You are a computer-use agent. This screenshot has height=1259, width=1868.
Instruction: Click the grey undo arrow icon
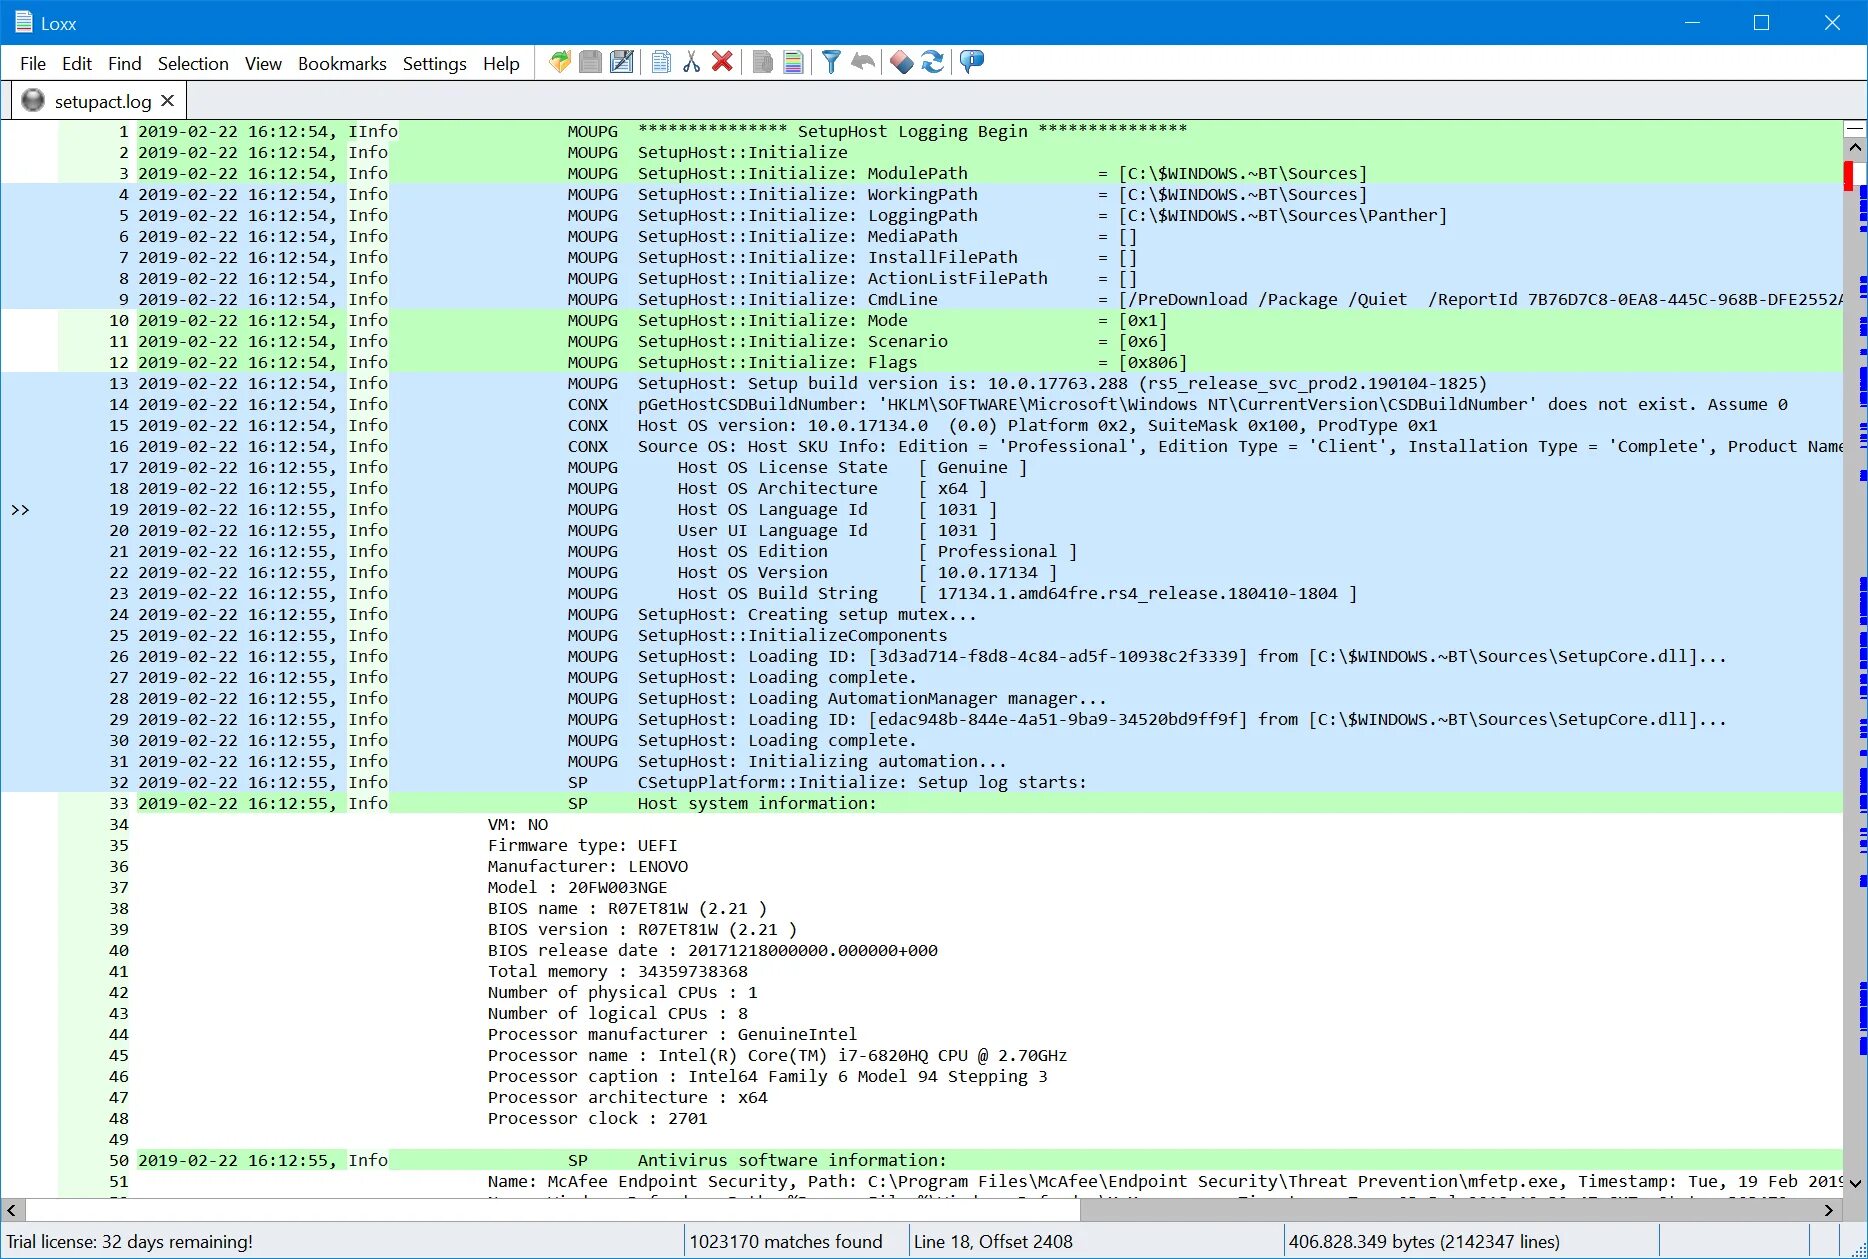tap(862, 62)
